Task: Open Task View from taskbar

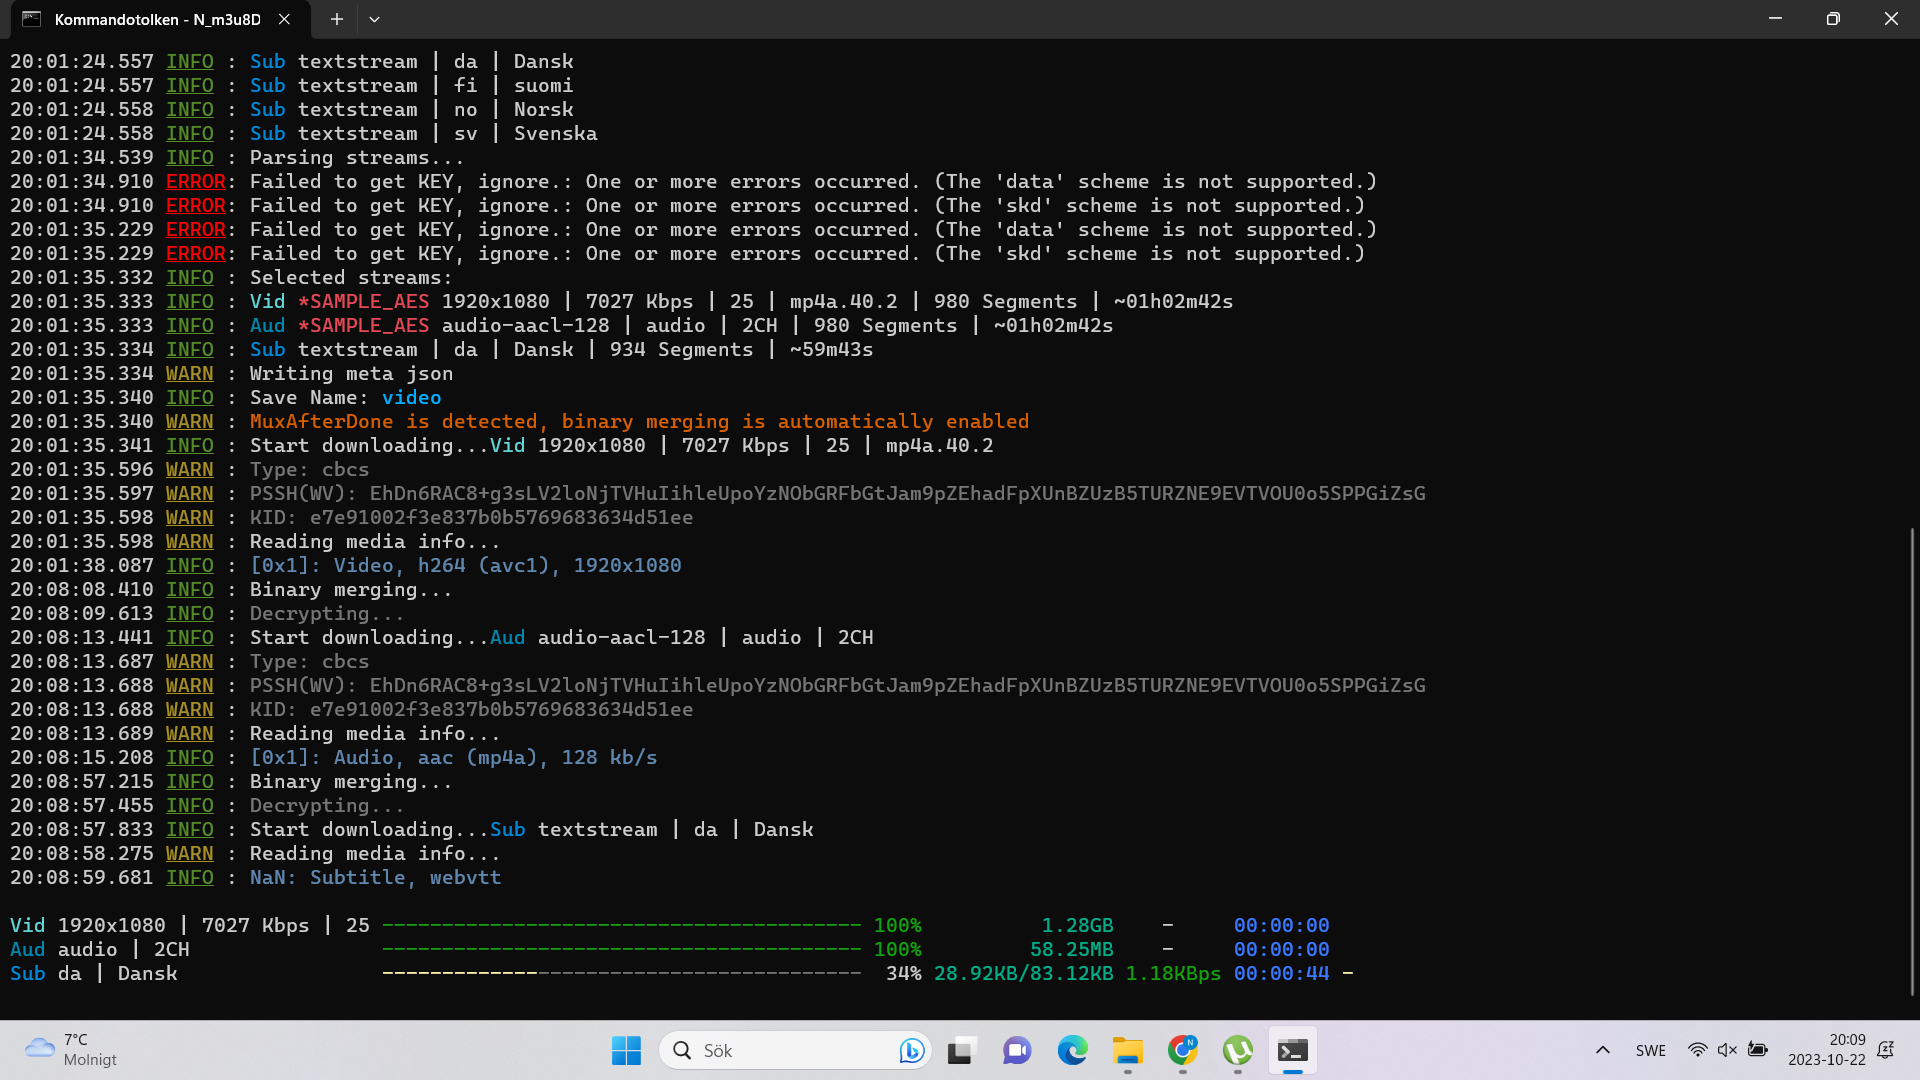Action: point(961,1050)
